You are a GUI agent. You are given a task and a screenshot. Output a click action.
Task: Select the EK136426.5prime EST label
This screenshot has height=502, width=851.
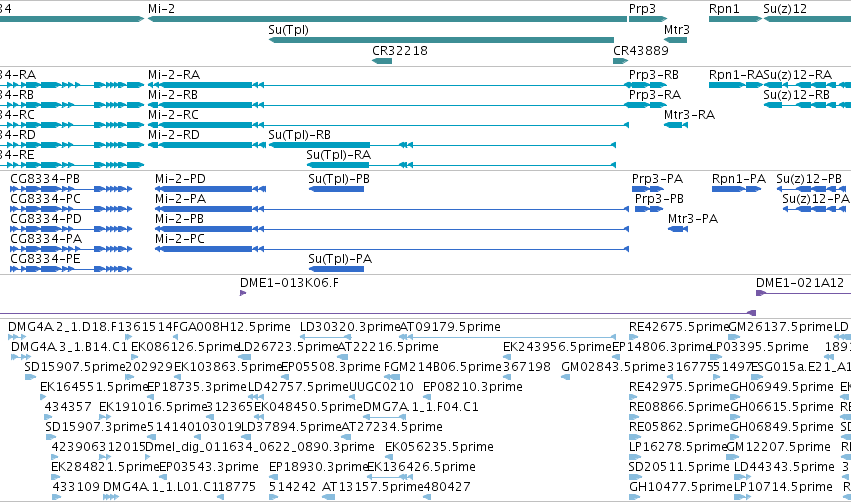point(422,467)
